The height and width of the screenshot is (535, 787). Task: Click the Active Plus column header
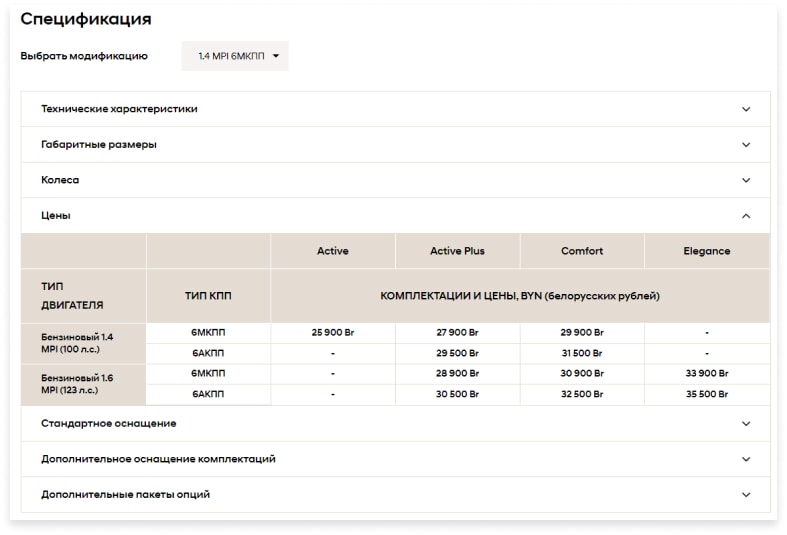pyautogui.click(x=457, y=251)
